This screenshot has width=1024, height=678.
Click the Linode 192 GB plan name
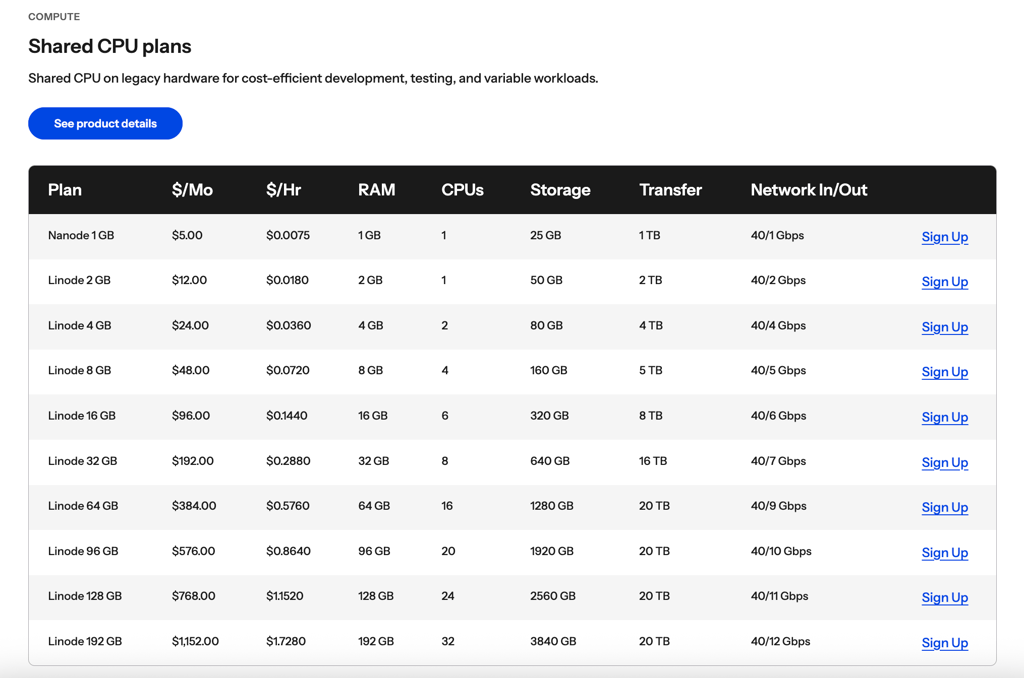point(85,641)
